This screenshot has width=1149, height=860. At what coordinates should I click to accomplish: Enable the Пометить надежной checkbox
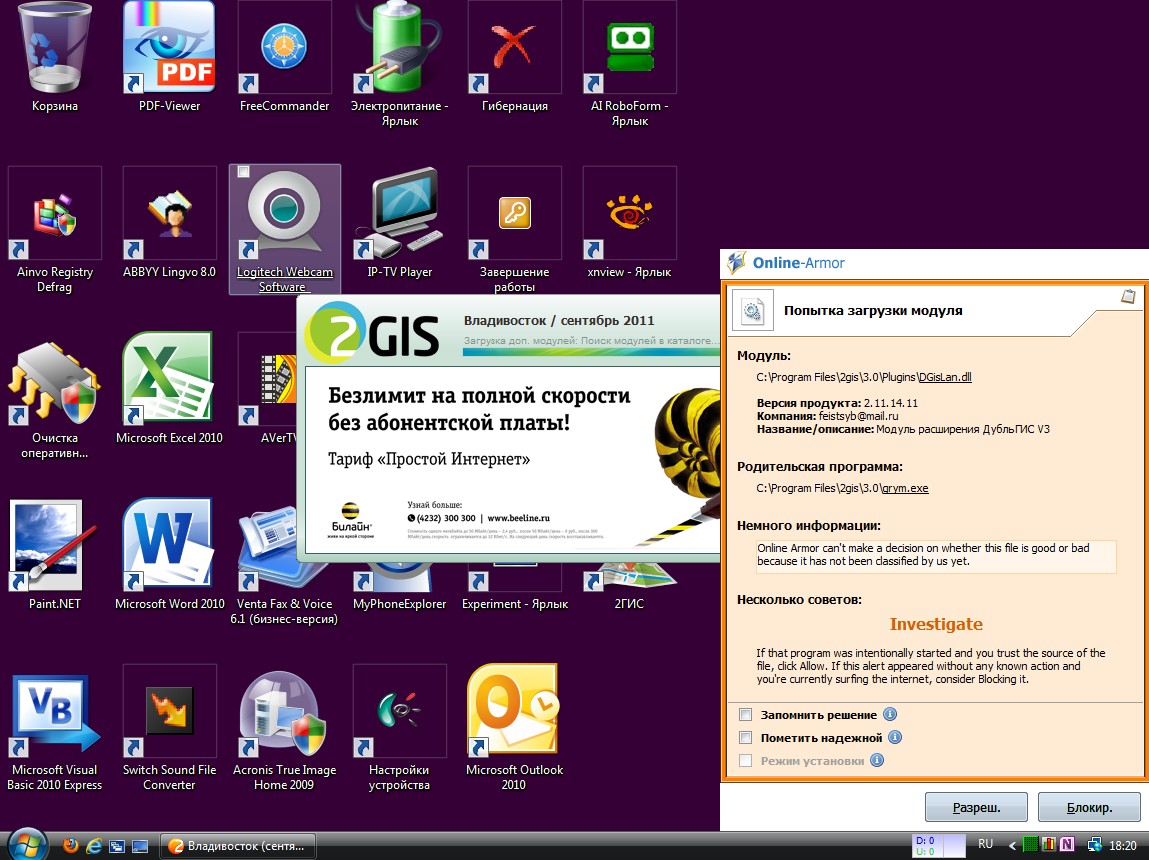(745, 738)
